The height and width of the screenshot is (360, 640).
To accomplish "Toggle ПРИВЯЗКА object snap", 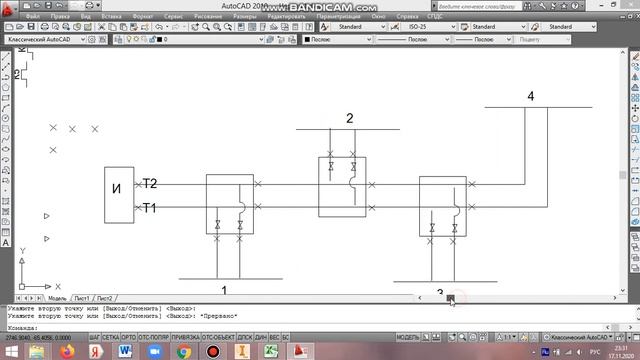I will [185, 338].
